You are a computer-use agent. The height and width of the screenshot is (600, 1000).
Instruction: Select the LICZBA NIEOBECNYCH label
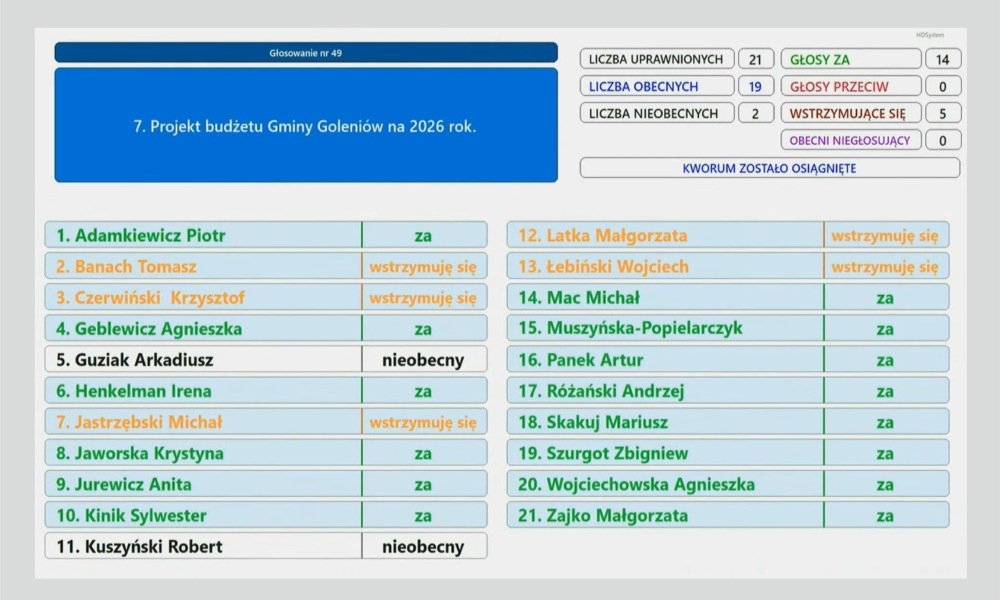coord(656,114)
